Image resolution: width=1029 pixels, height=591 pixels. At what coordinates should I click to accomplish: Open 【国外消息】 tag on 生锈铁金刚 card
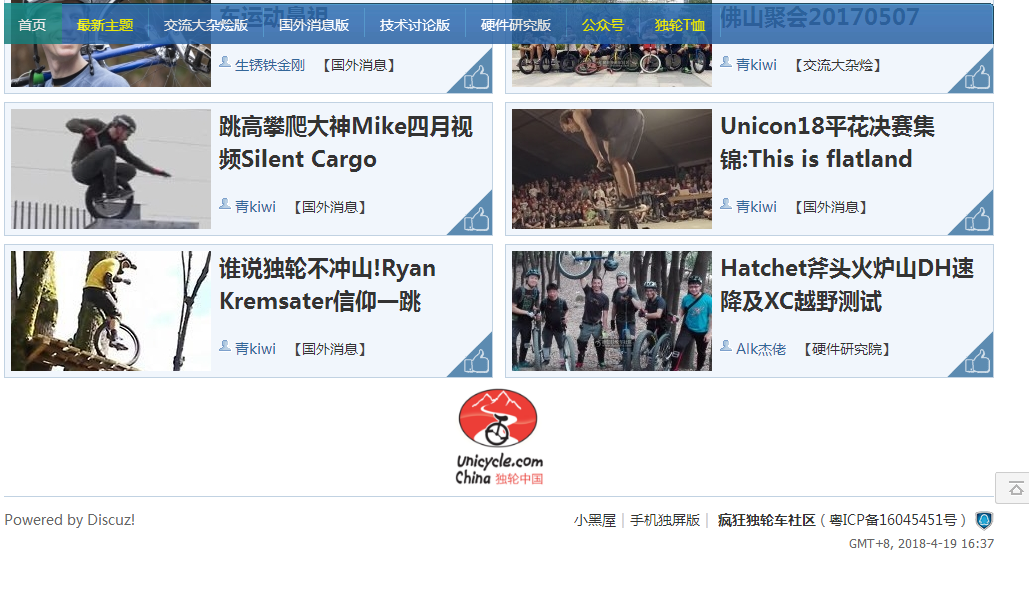358,65
